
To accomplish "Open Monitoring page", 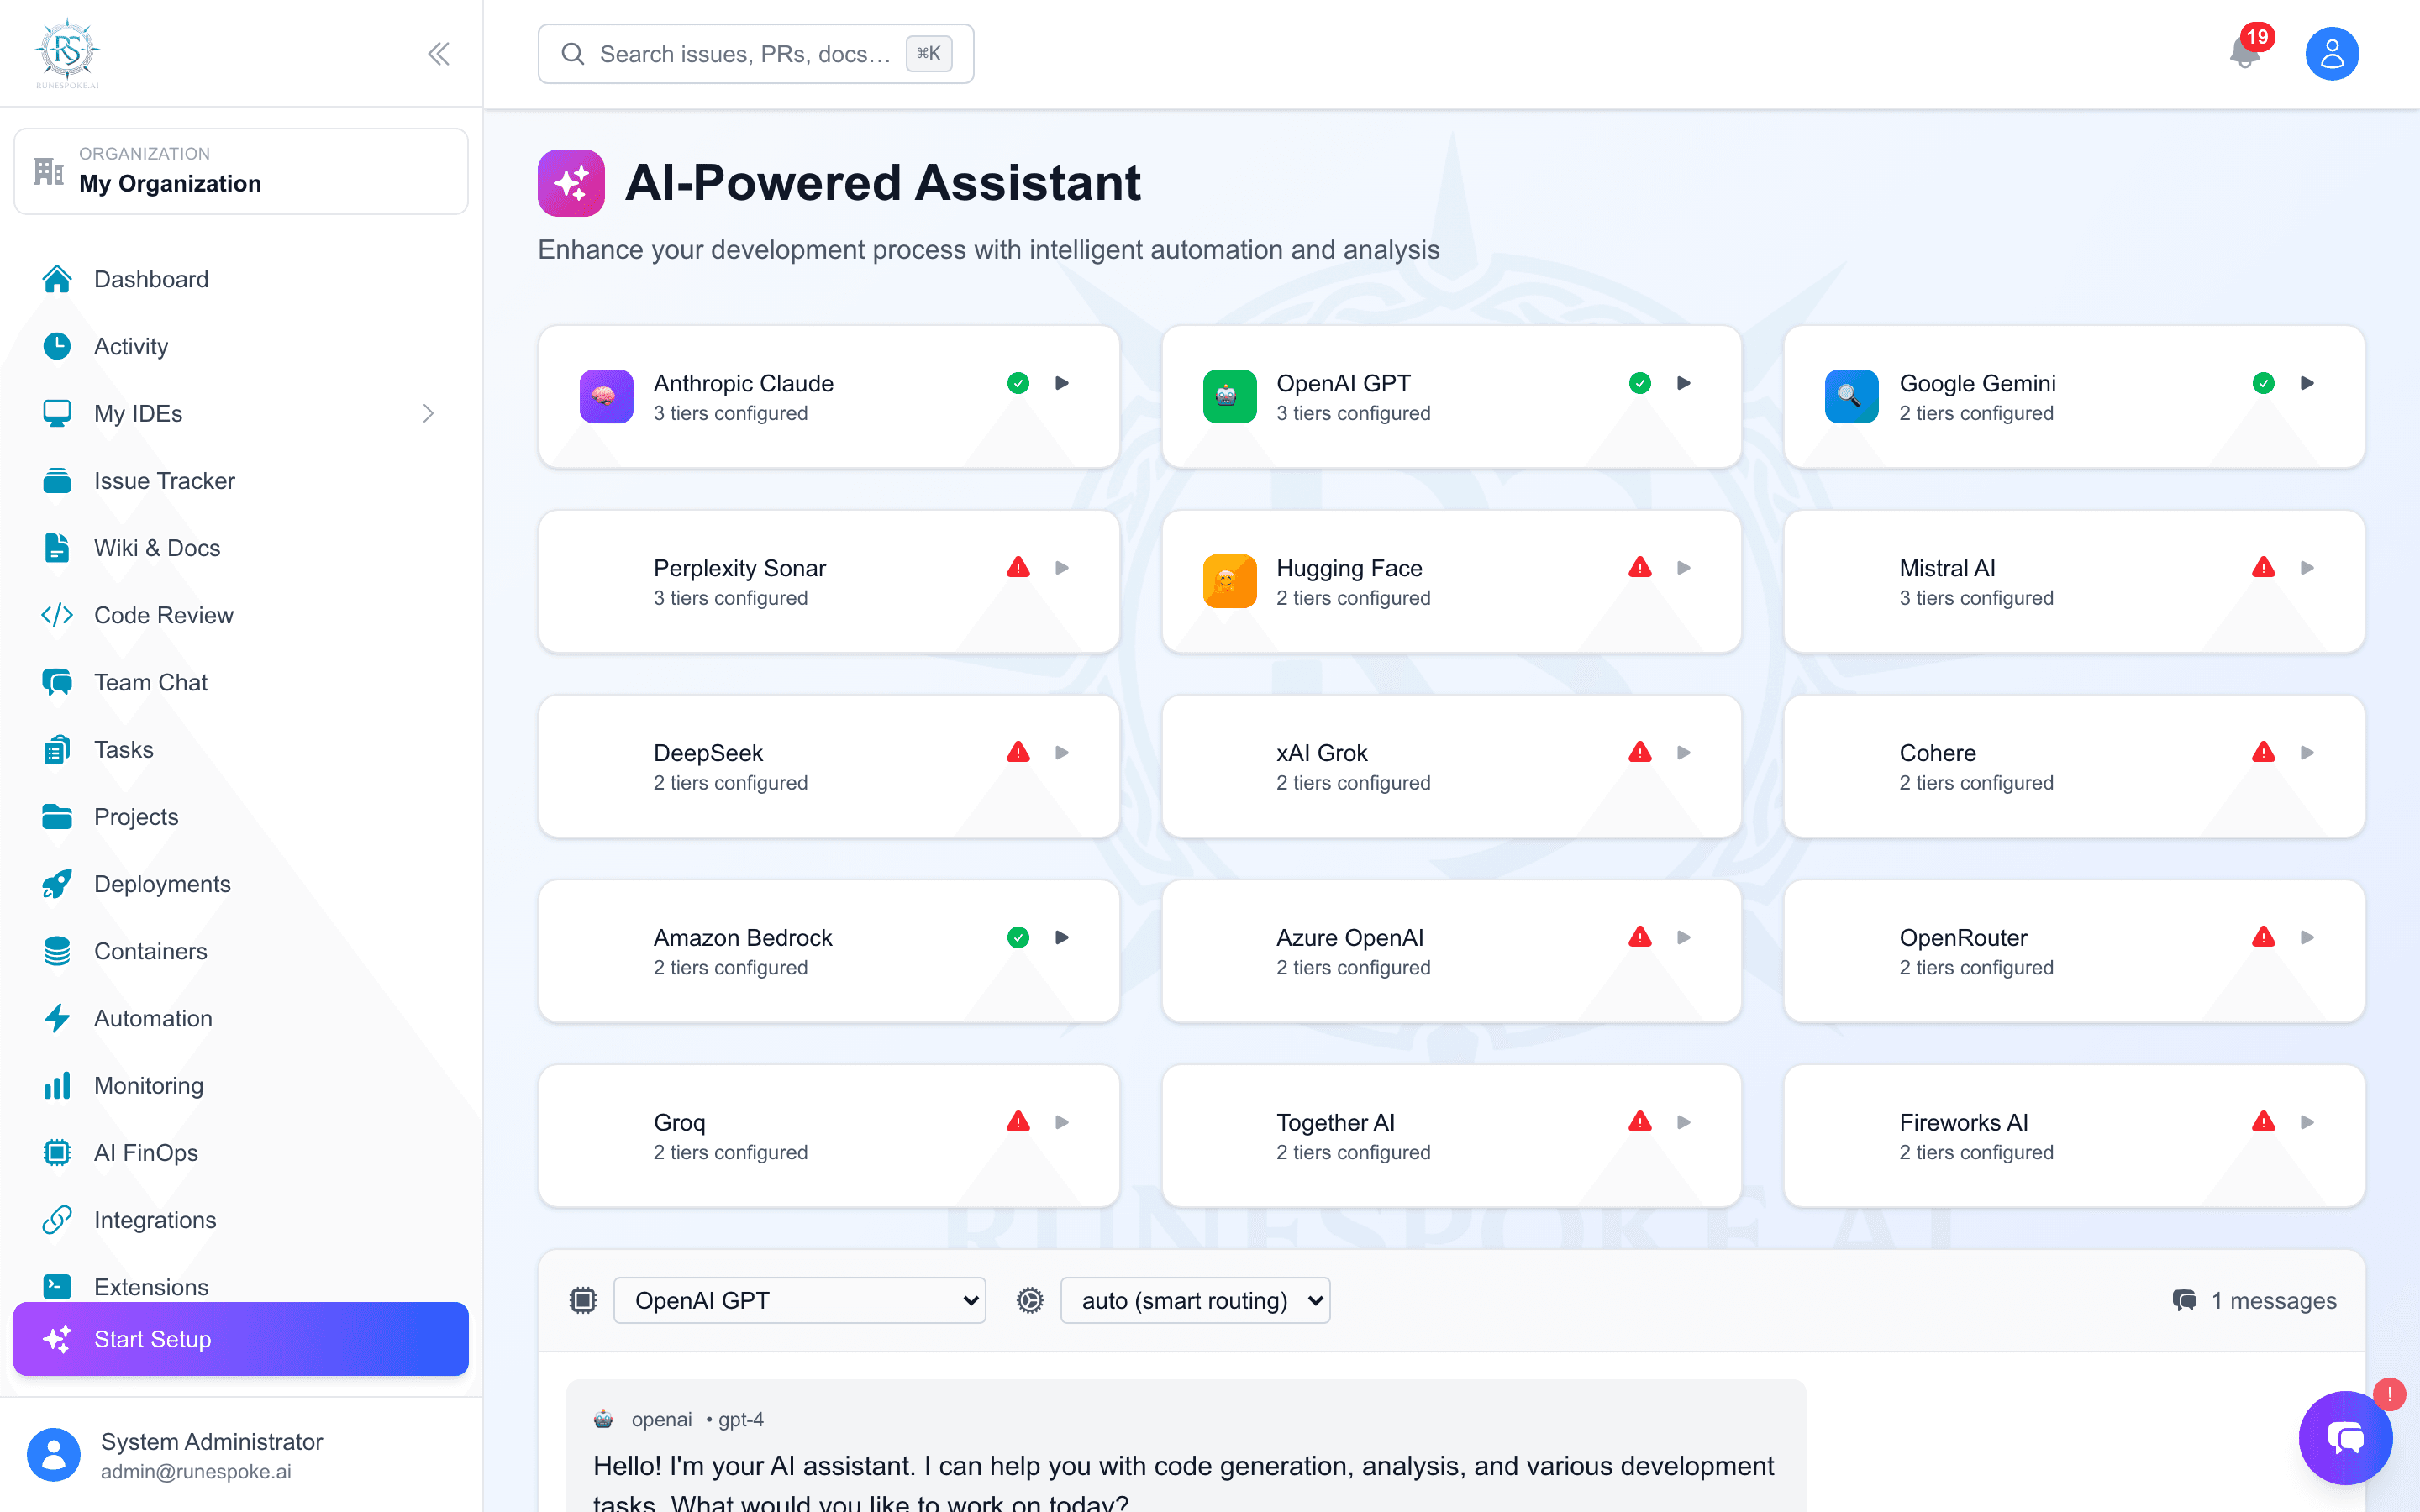I will coord(240,1086).
